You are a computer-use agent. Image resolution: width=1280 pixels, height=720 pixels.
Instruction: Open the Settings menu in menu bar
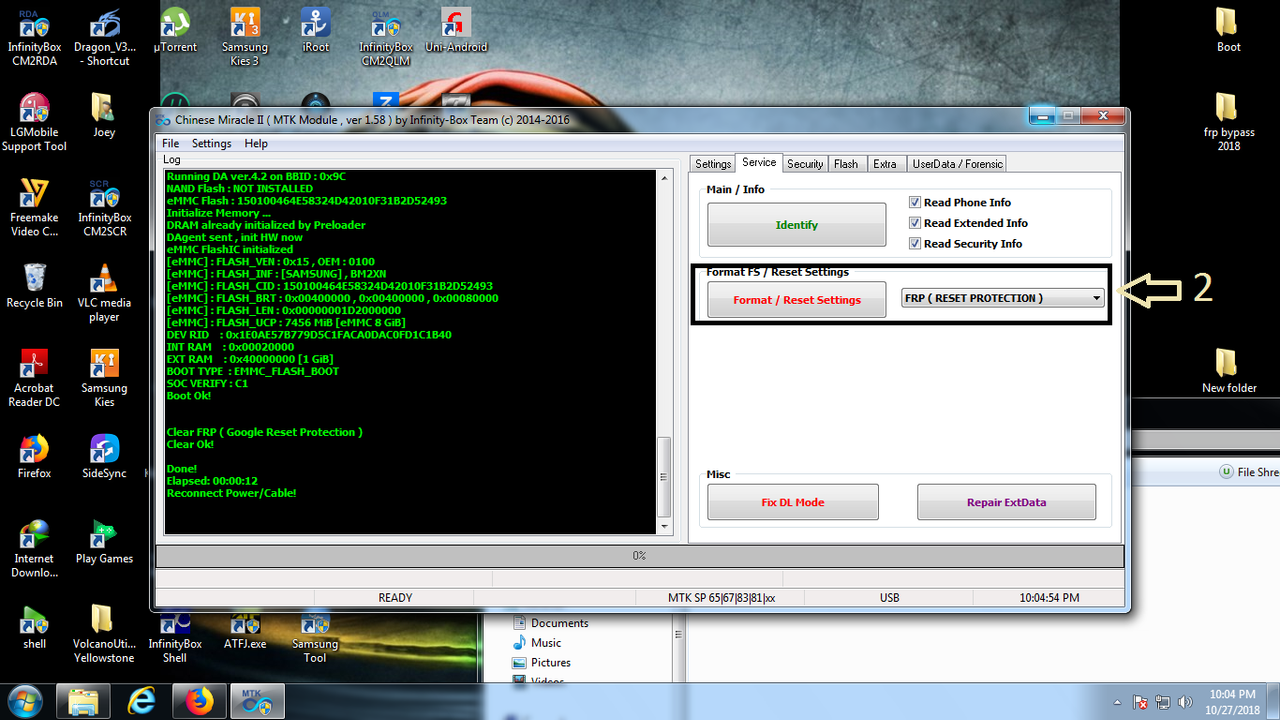212,144
